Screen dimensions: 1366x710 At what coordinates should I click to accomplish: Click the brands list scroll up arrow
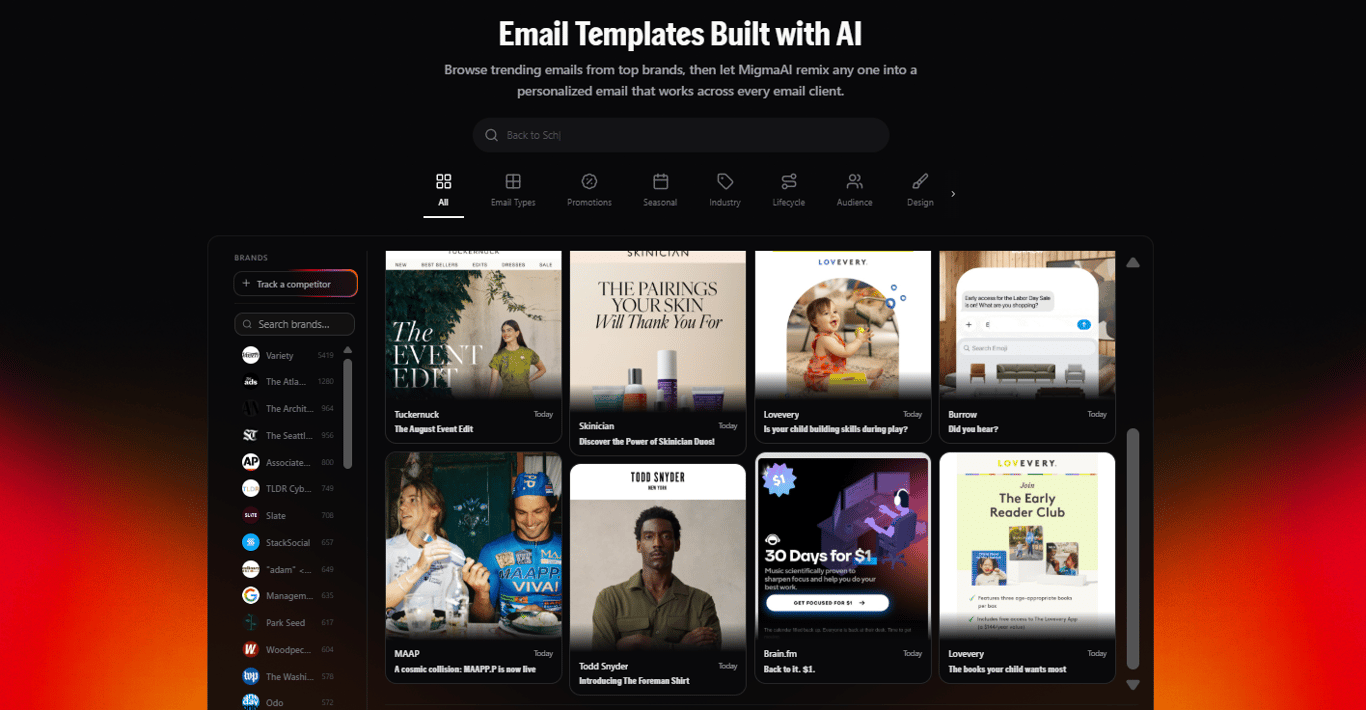tap(348, 350)
